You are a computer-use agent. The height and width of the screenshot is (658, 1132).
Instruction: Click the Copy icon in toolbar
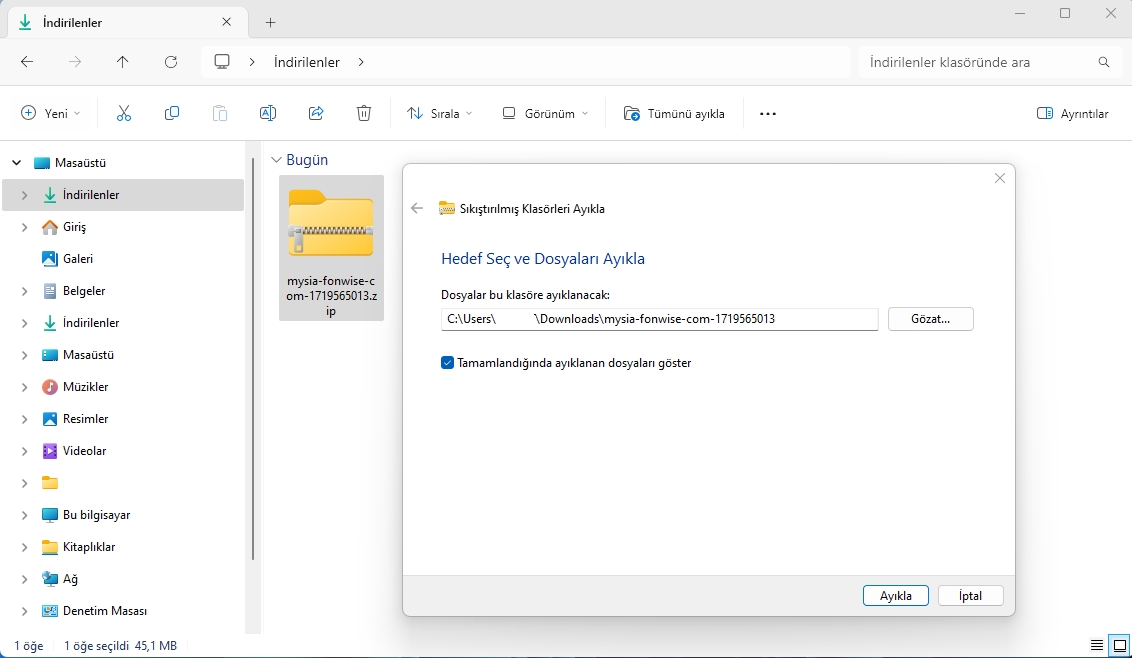(x=172, y=113)
